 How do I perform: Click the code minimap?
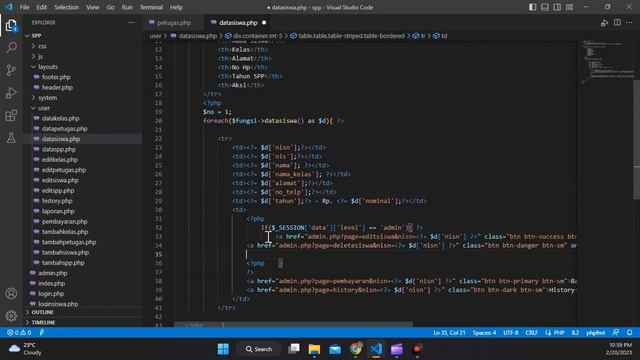607,61
